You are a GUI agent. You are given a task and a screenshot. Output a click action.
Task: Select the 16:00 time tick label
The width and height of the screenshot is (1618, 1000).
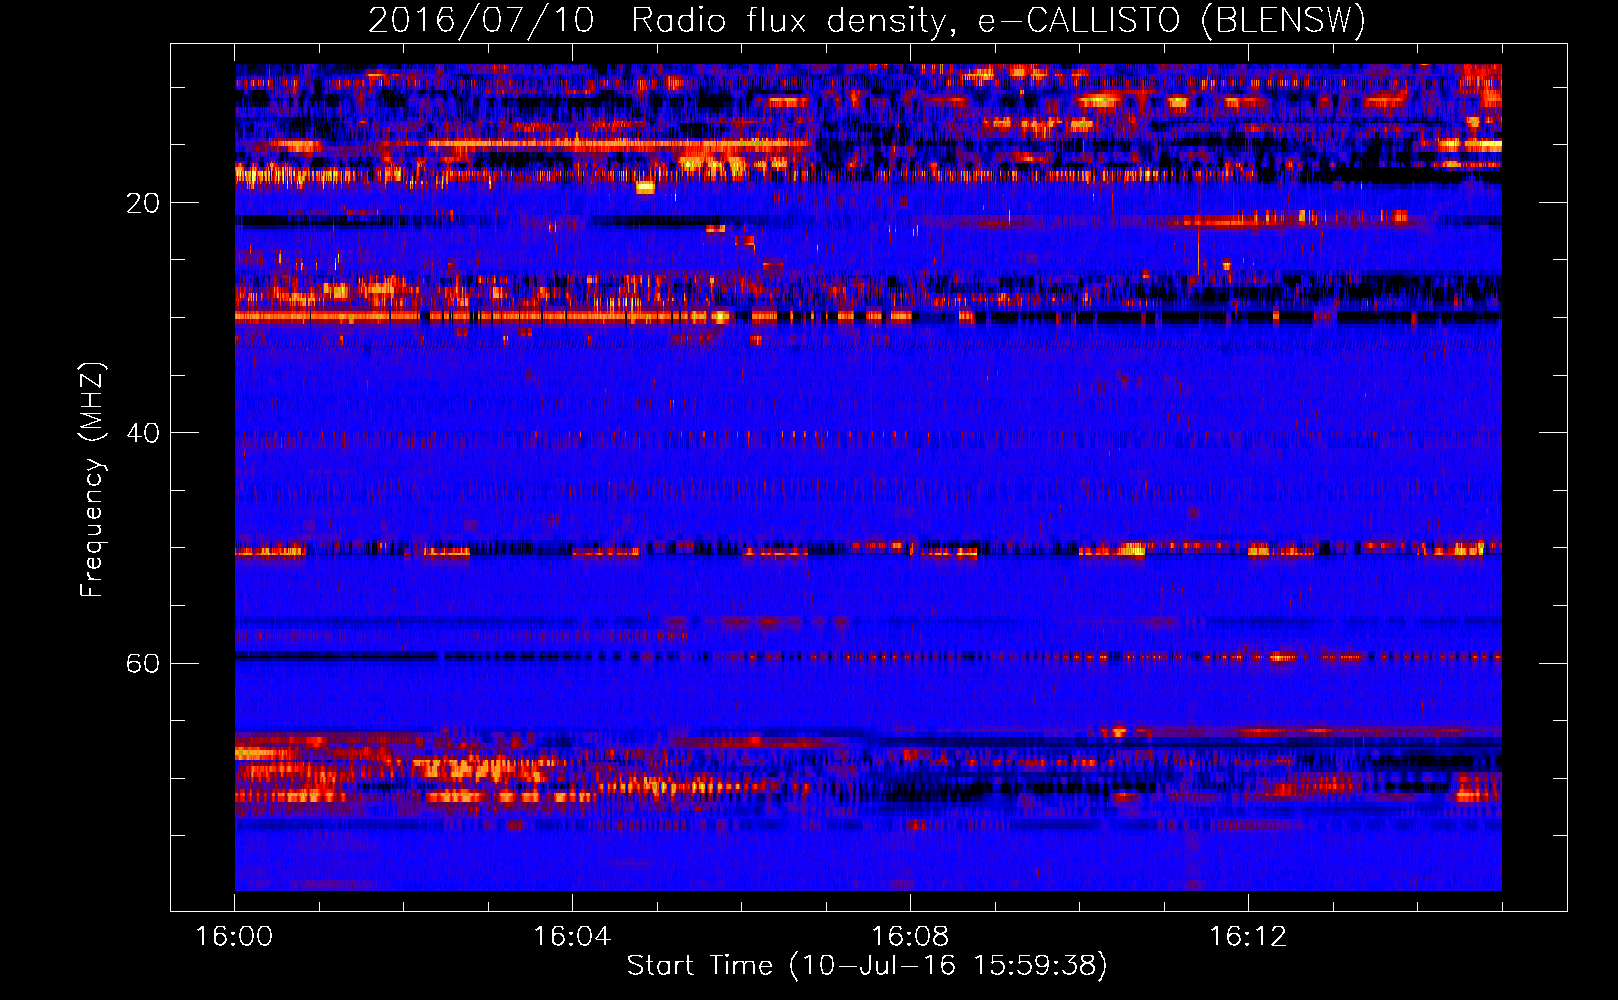pos(234,937)
